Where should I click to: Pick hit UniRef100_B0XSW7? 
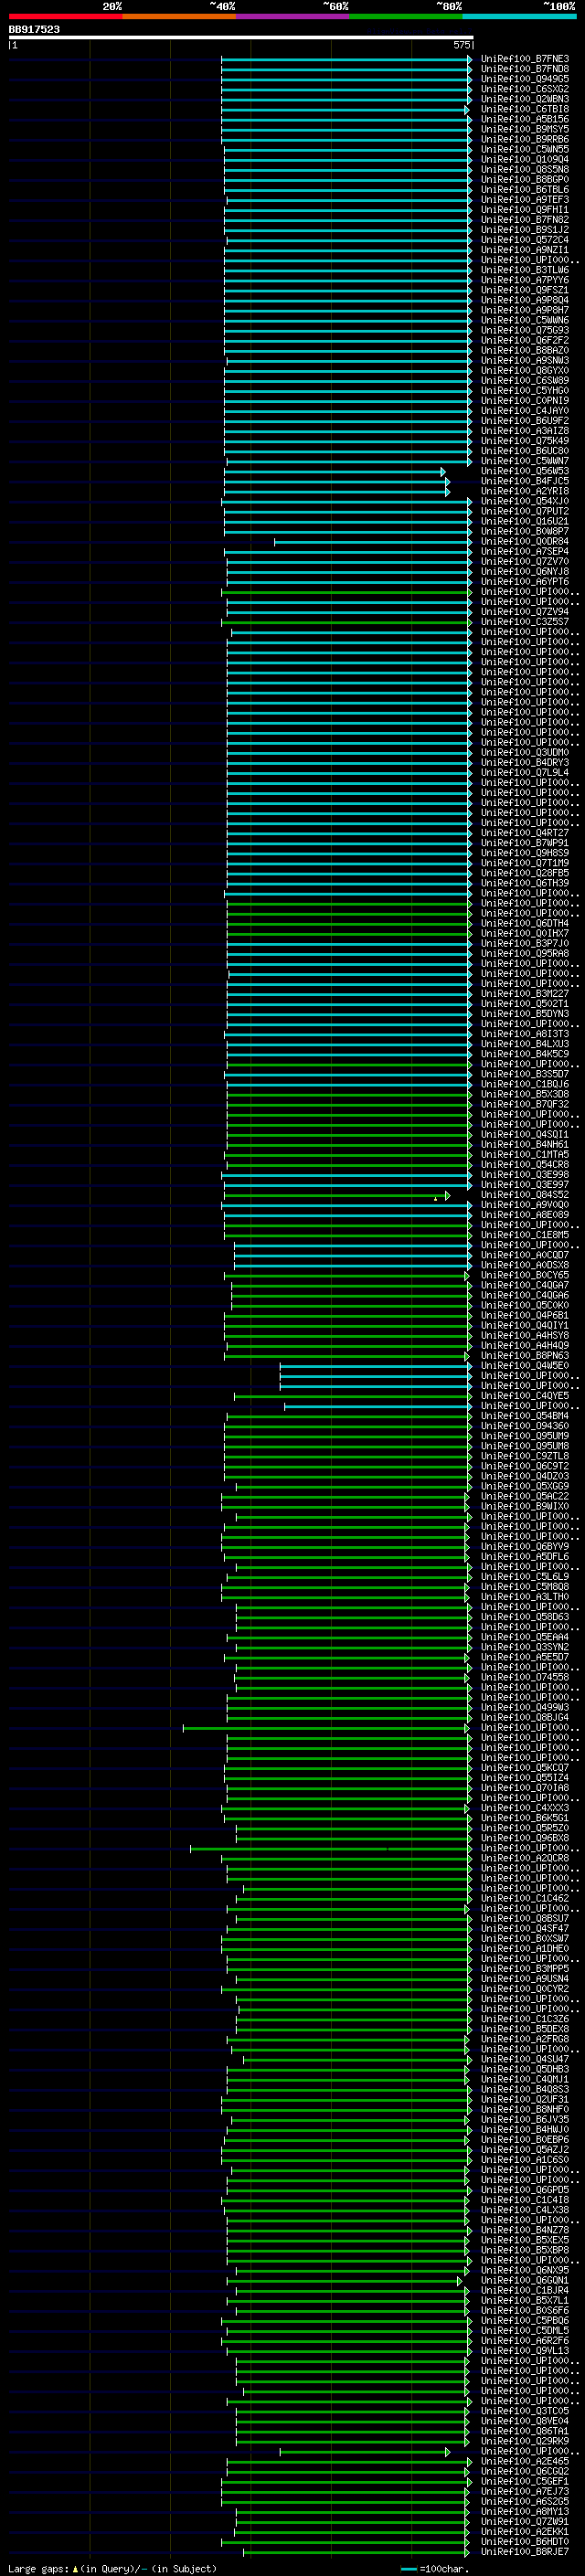point(524,1940)
